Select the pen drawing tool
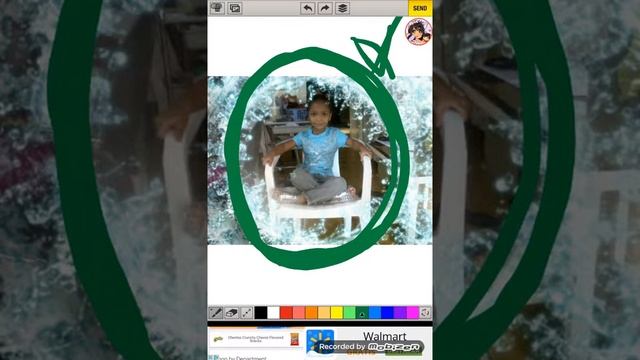This screenshot has height=360, width=640. pos(216,313)
